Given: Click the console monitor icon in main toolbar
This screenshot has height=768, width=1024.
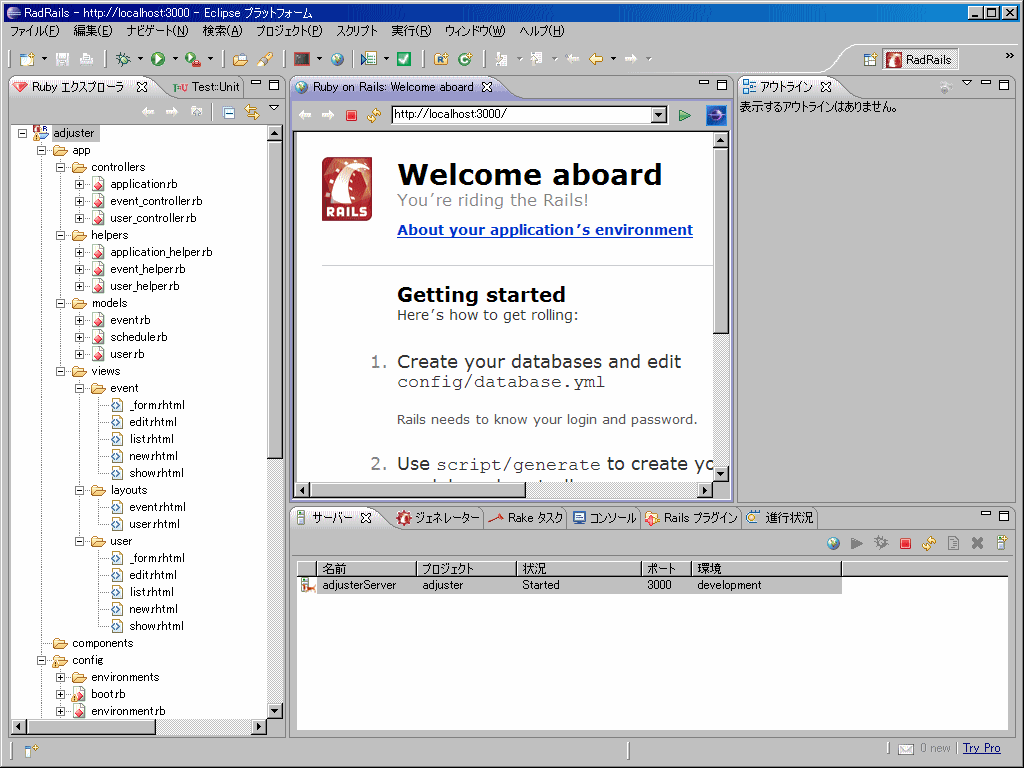Looking at the screenshot, I should [x=302, y=59].
